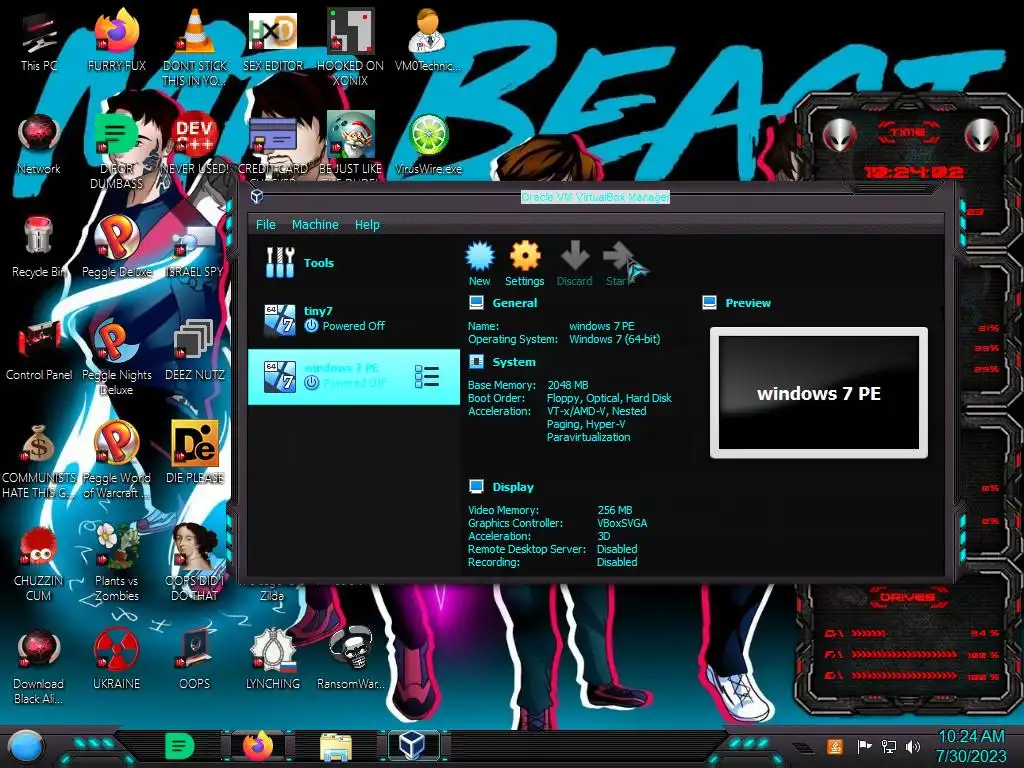The height and width of the screenshot is (768, 1024).
Task: Click the System section header
Action: coord(514,362)
